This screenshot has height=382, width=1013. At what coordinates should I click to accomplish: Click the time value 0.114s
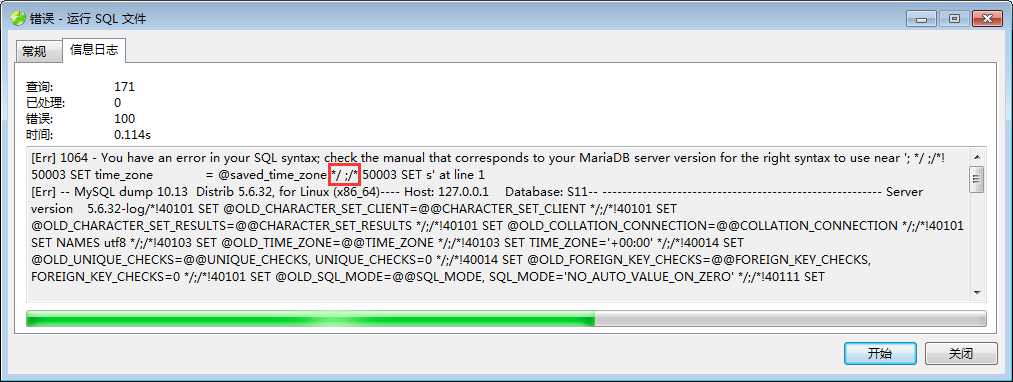[132, 135]
